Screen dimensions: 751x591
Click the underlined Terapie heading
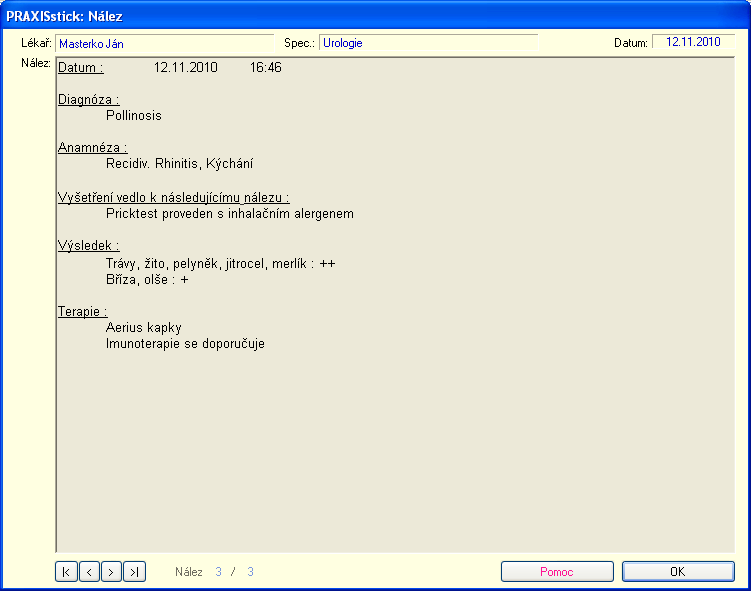pyautogui.click(x=83, y=312)
